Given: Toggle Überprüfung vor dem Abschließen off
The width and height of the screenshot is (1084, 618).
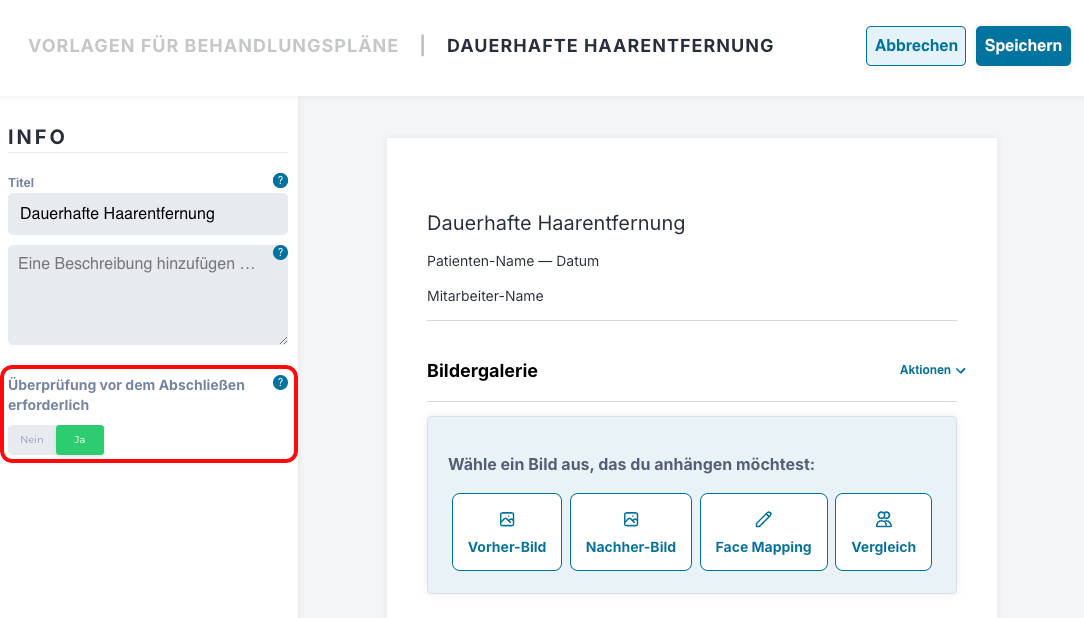Looking at the screenshot, I should [x=31, y=440].
